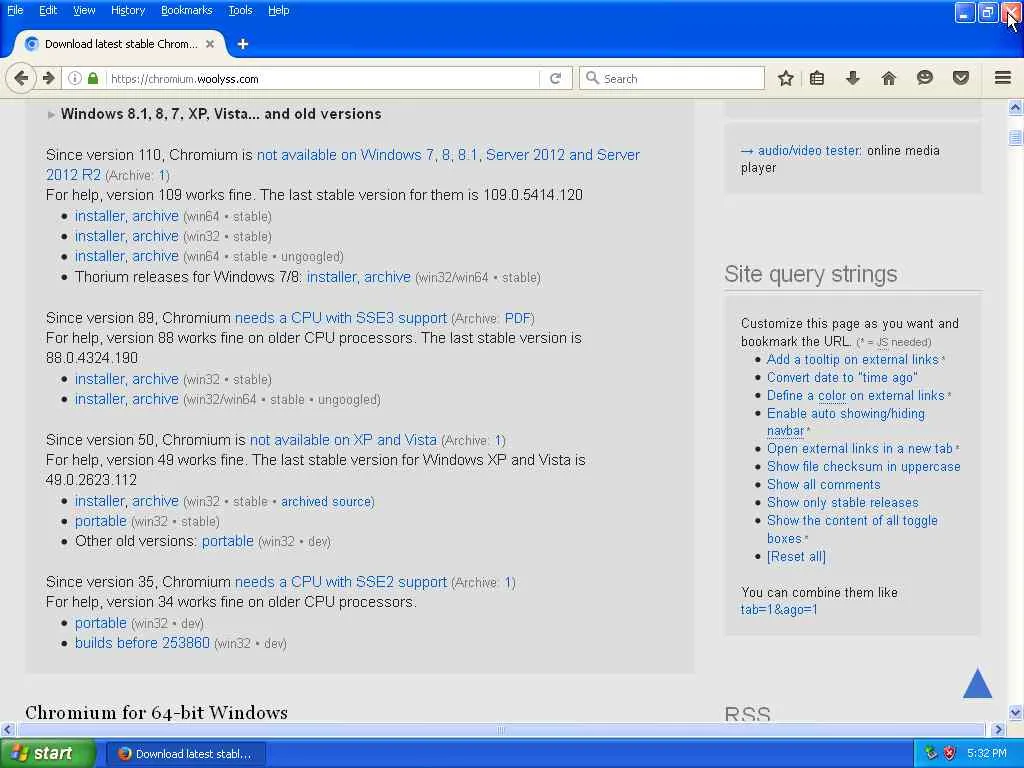
Task: Go to the Home page icon
Action: [x=888, y=78]
